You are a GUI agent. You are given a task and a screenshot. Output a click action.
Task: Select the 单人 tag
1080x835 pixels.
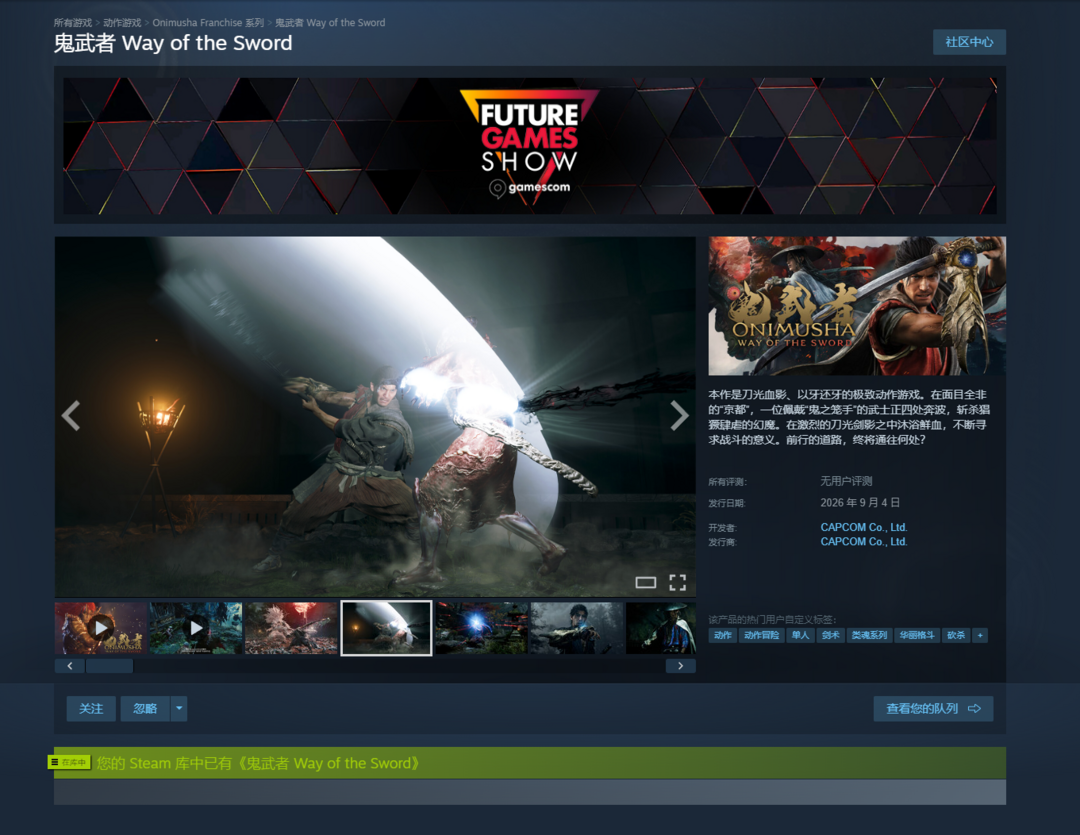[800, 635]
